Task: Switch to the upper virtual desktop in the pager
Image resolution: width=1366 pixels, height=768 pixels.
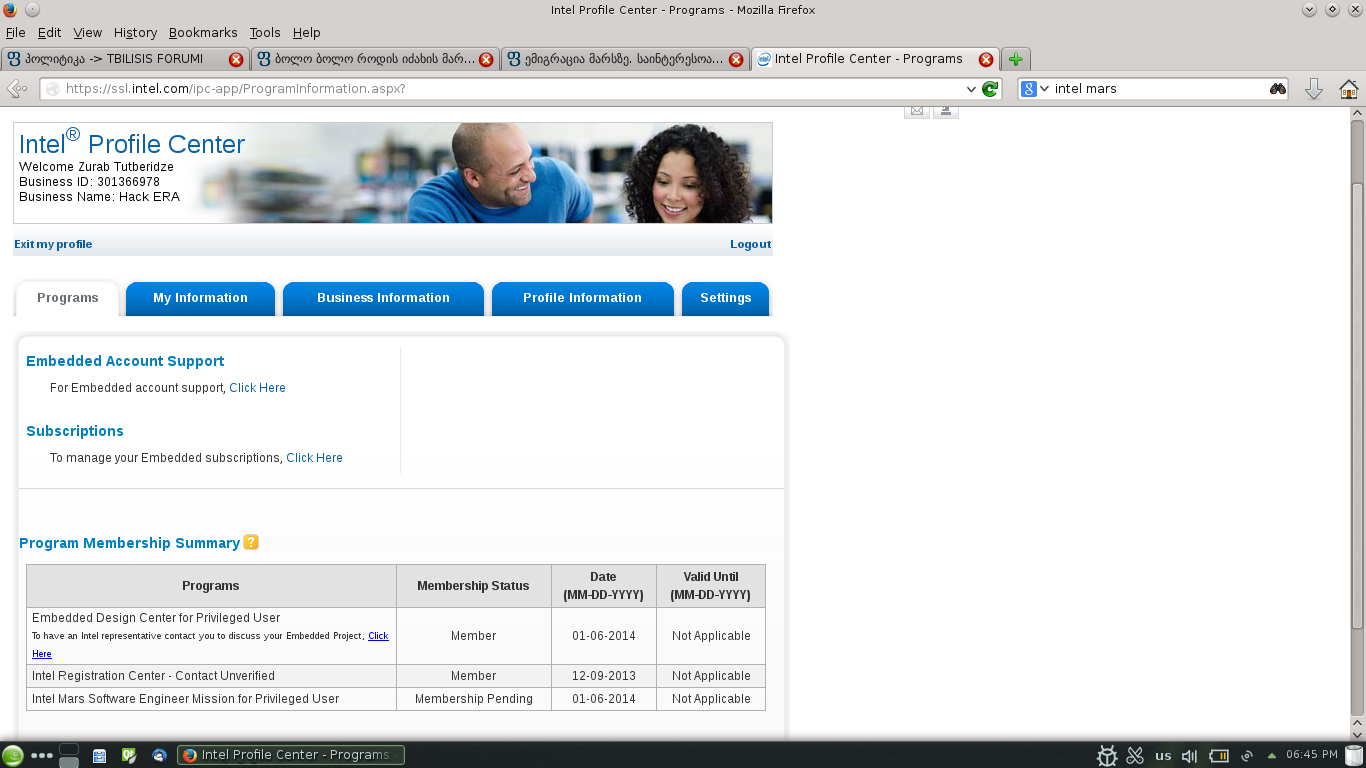Action: tap(69, 749)
